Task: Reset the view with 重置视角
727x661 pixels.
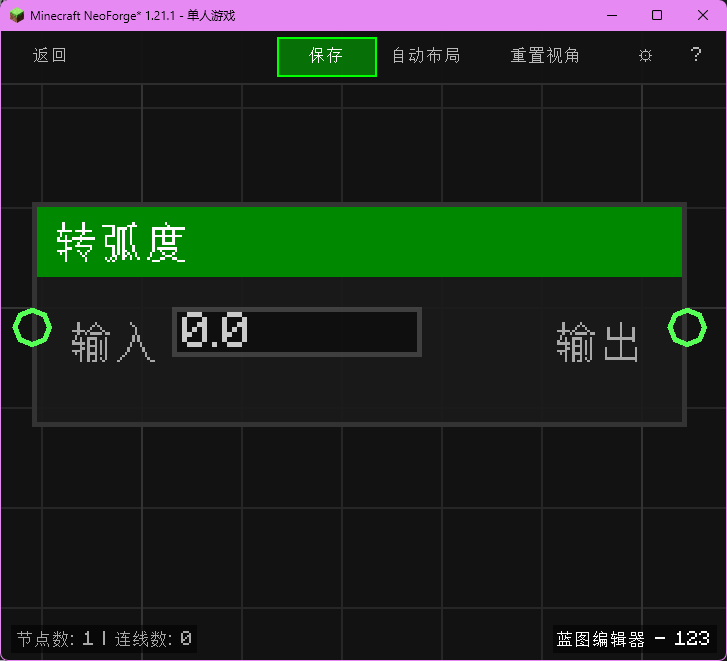Action: click(545, 56)
